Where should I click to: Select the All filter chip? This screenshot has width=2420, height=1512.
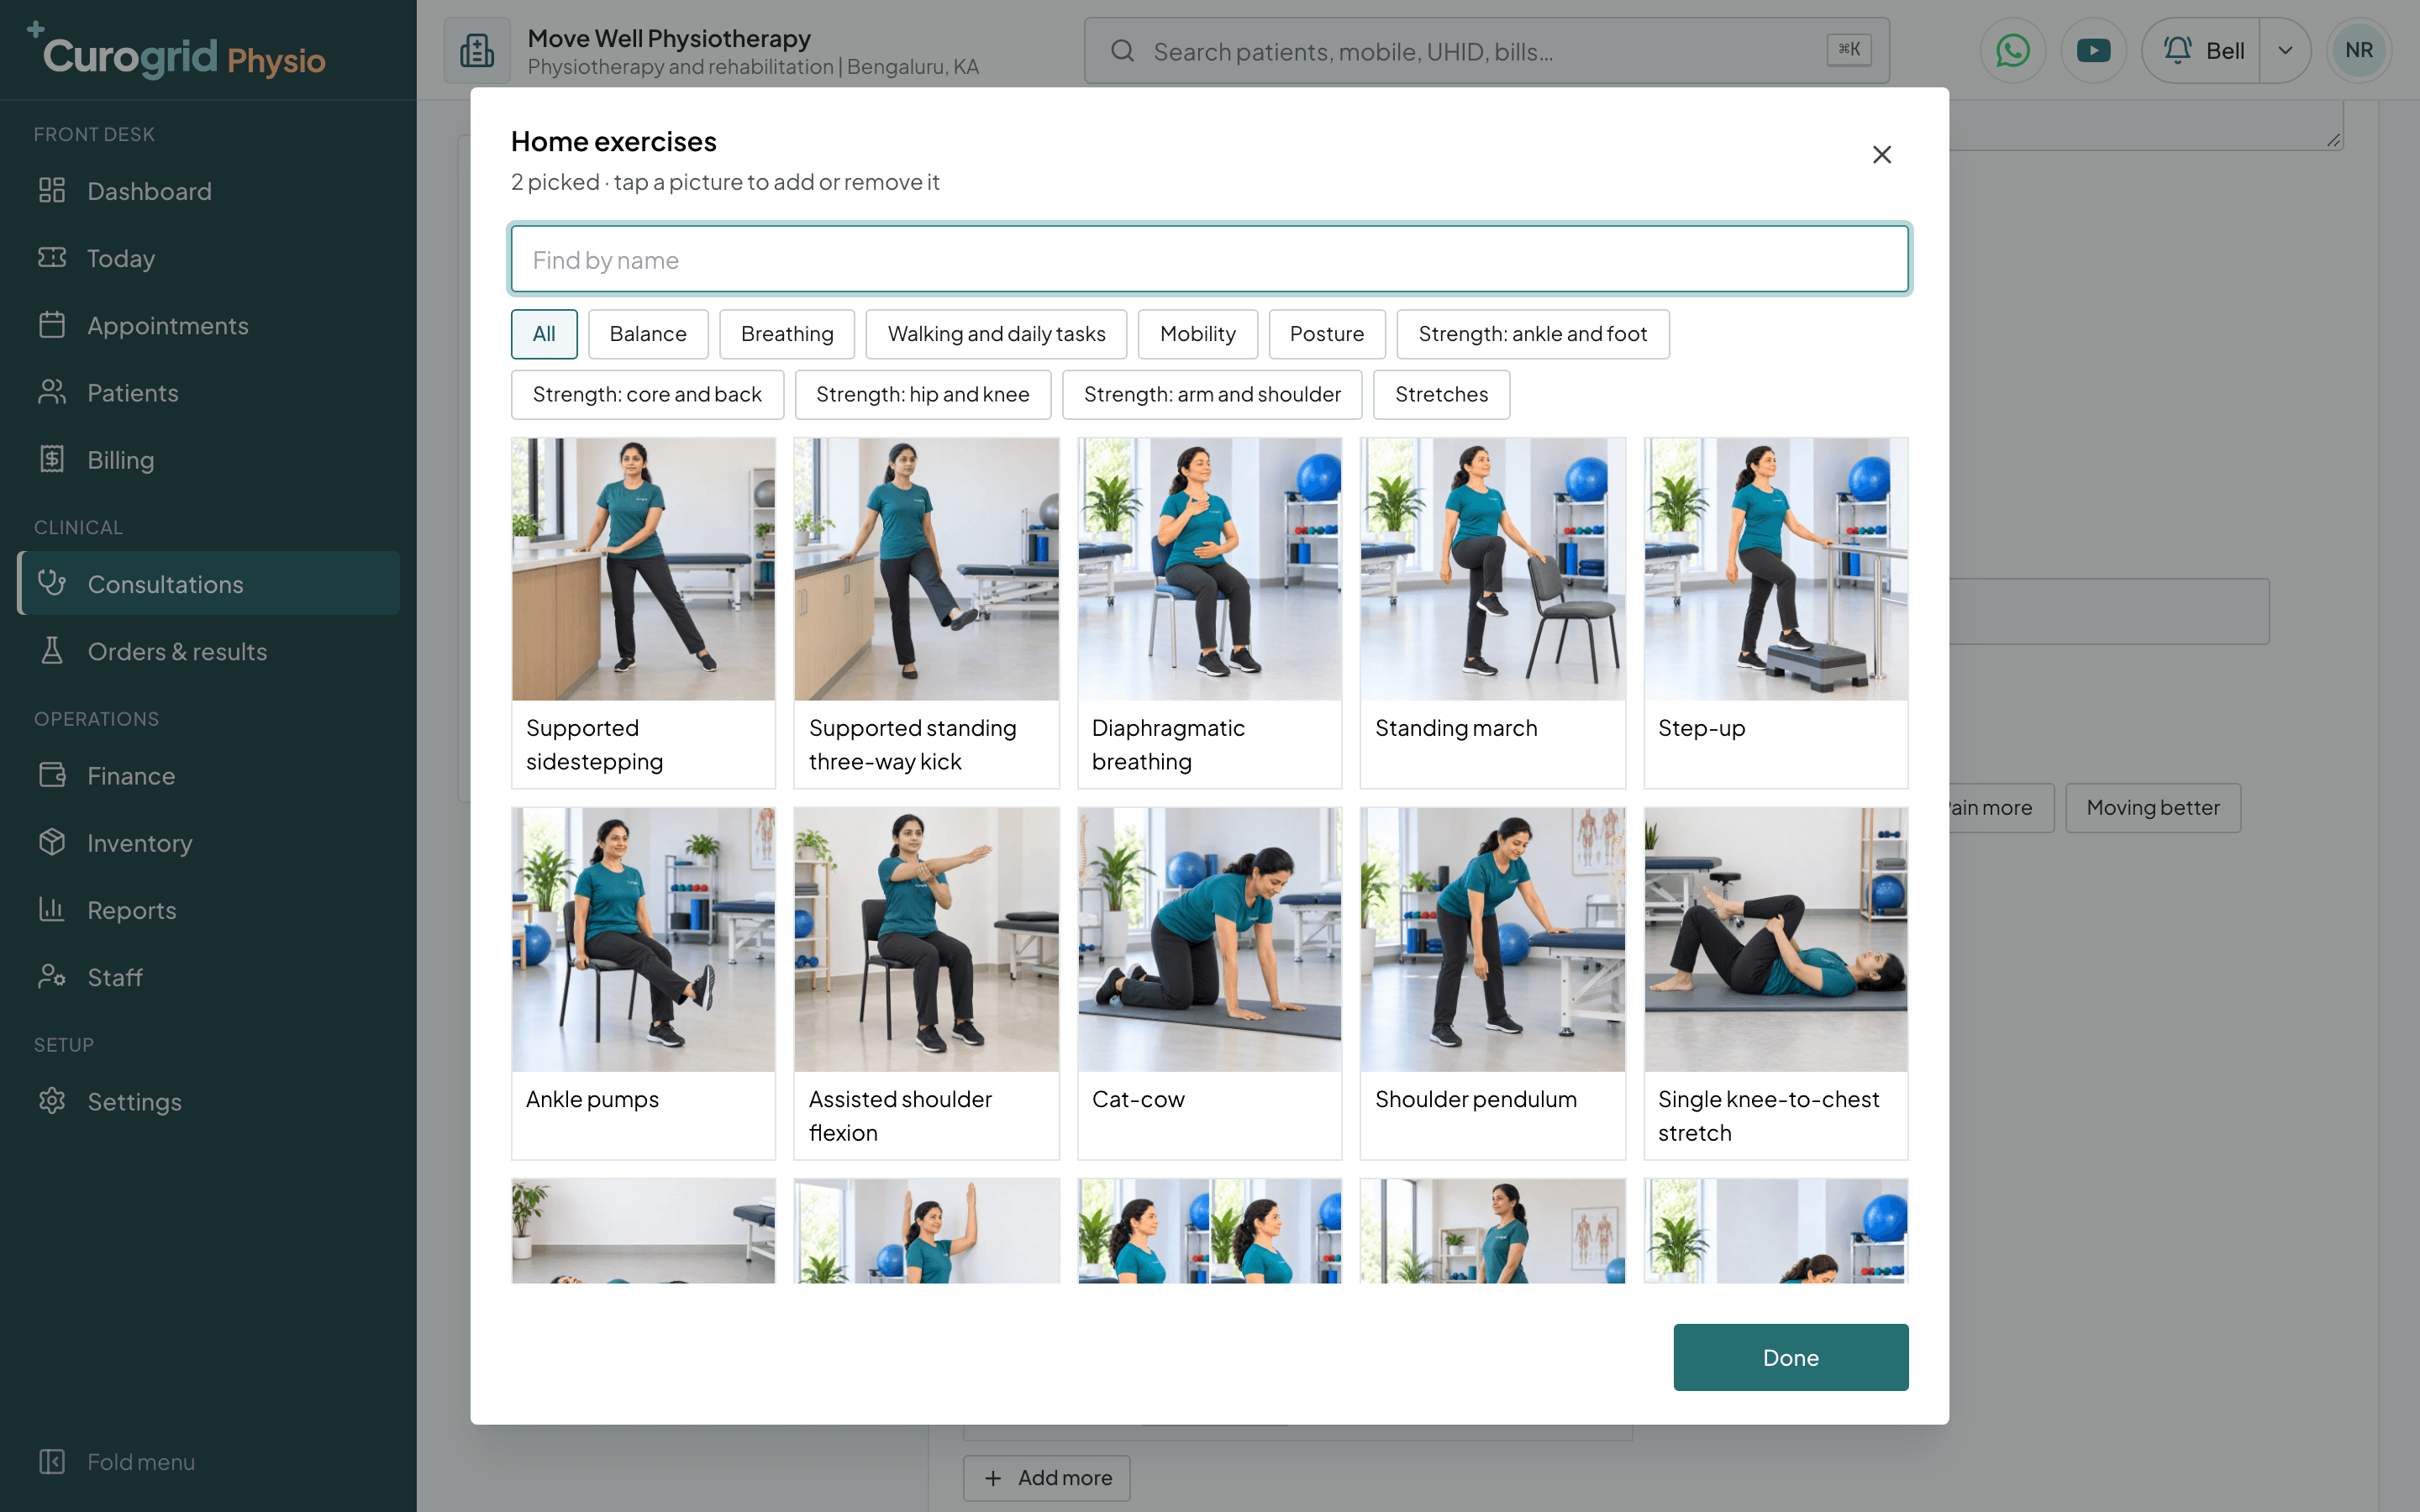(x=544, y=334)
